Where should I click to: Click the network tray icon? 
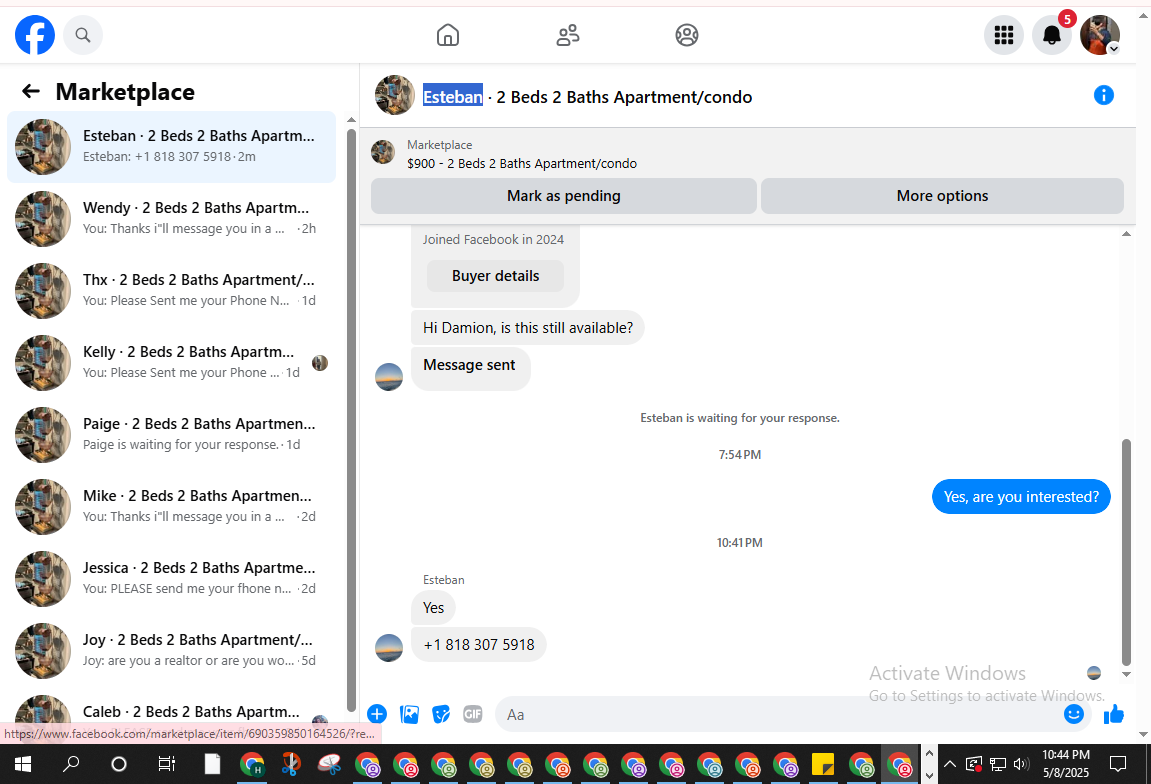(998, 765)
